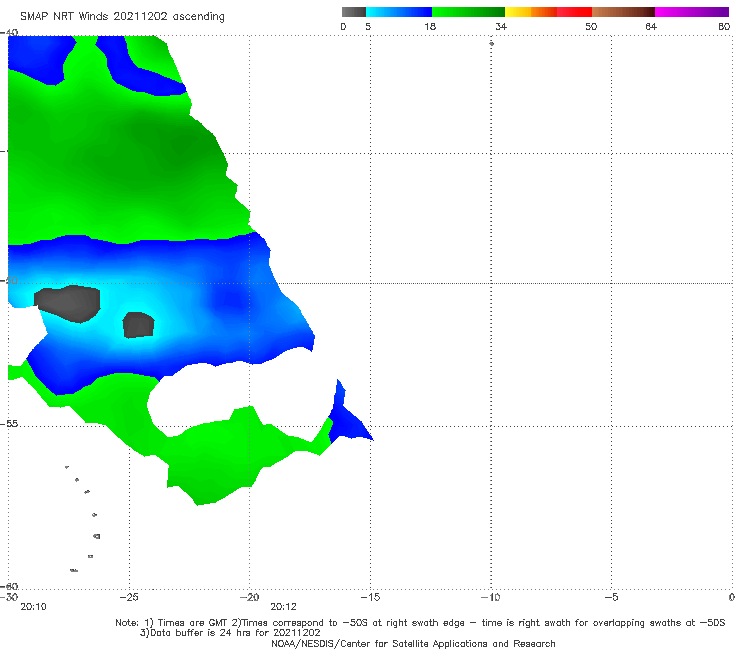Click the gray segment of the wind color bar

353,12
